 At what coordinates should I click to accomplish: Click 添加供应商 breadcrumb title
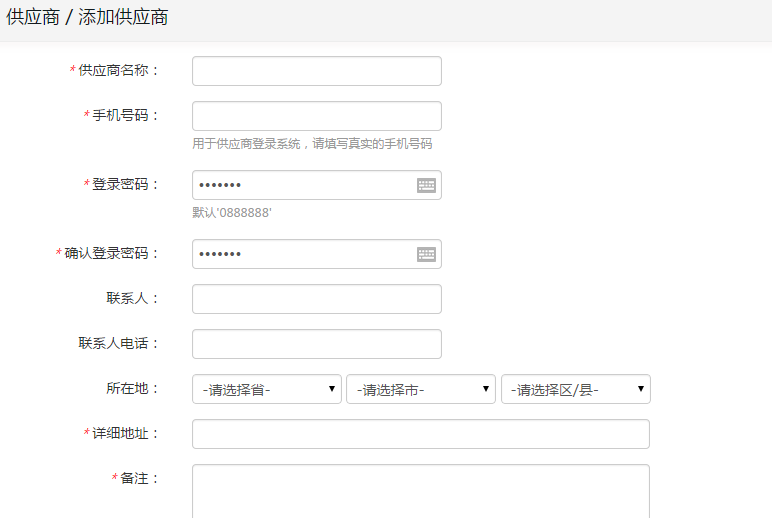[x=123, y=17]
